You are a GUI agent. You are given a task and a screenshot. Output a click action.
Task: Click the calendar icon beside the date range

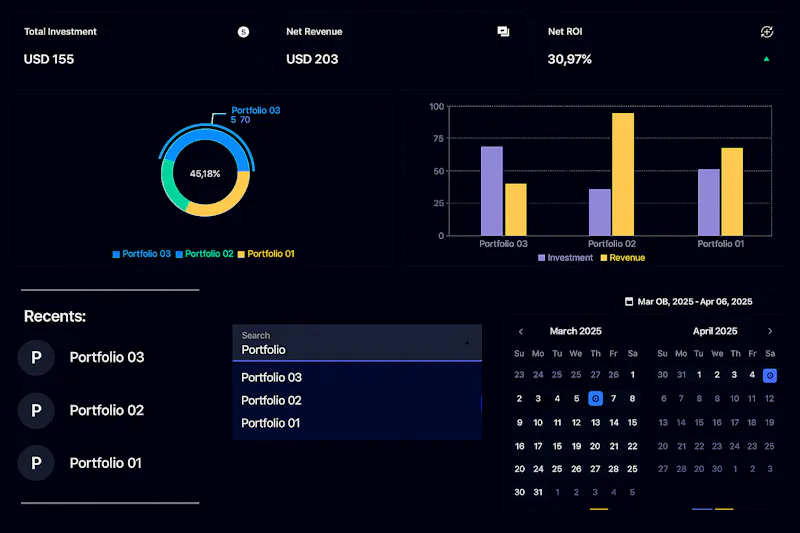(629, 301)
